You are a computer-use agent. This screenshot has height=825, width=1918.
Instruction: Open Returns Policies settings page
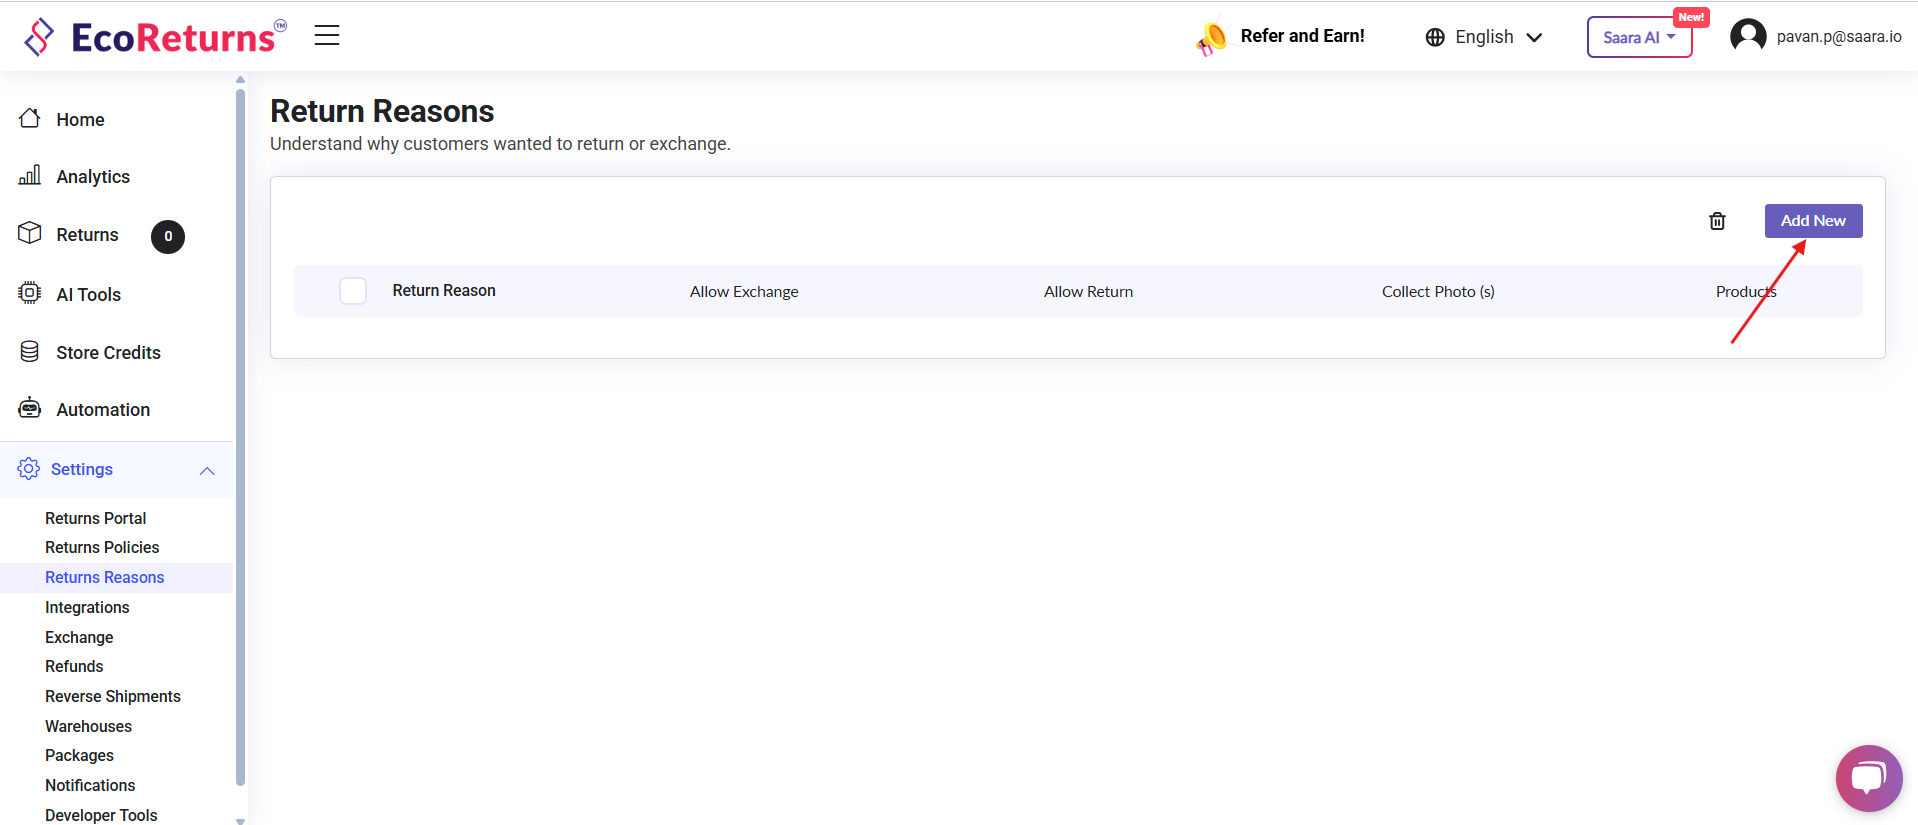pyautogui.click(x=102, y=547)
